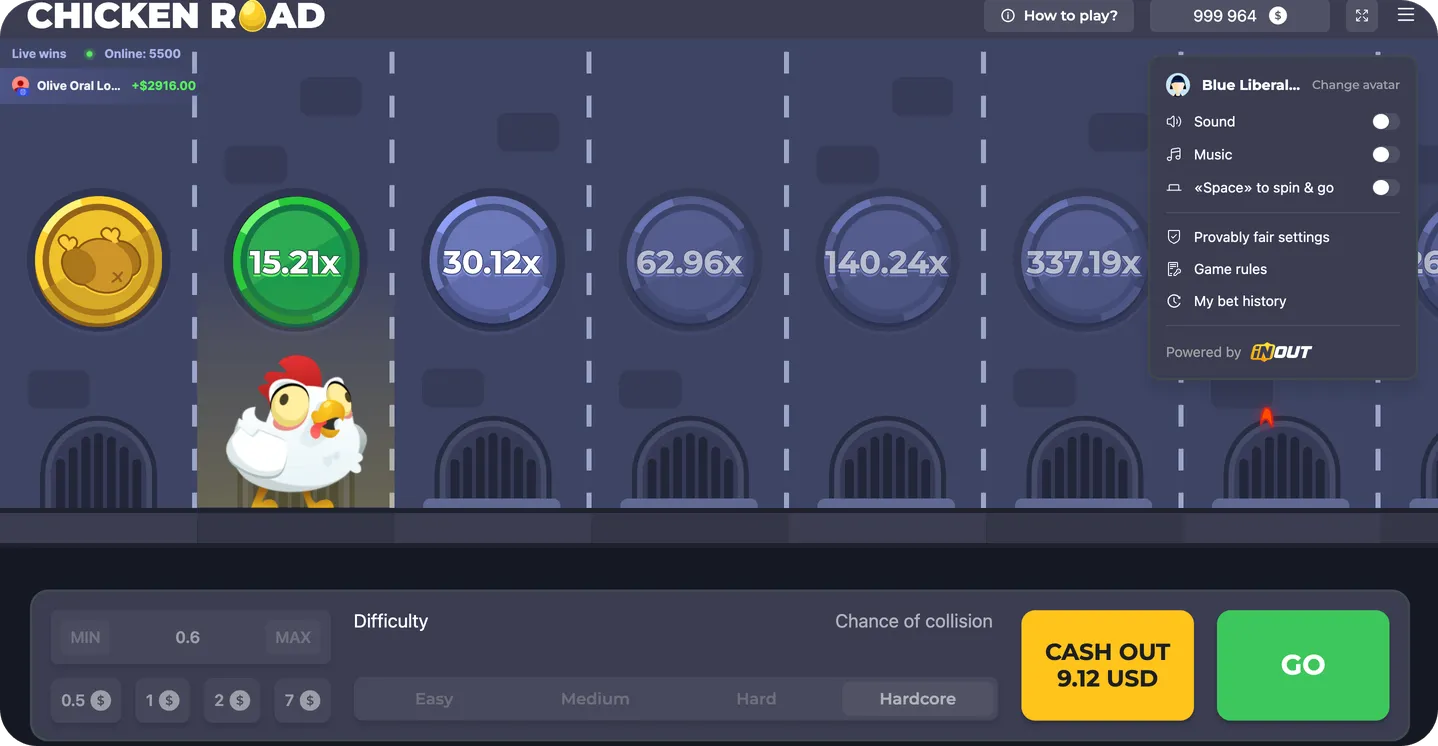Click the 30.12x multiplier coin

pyautogui.click(x=492, y=261)
